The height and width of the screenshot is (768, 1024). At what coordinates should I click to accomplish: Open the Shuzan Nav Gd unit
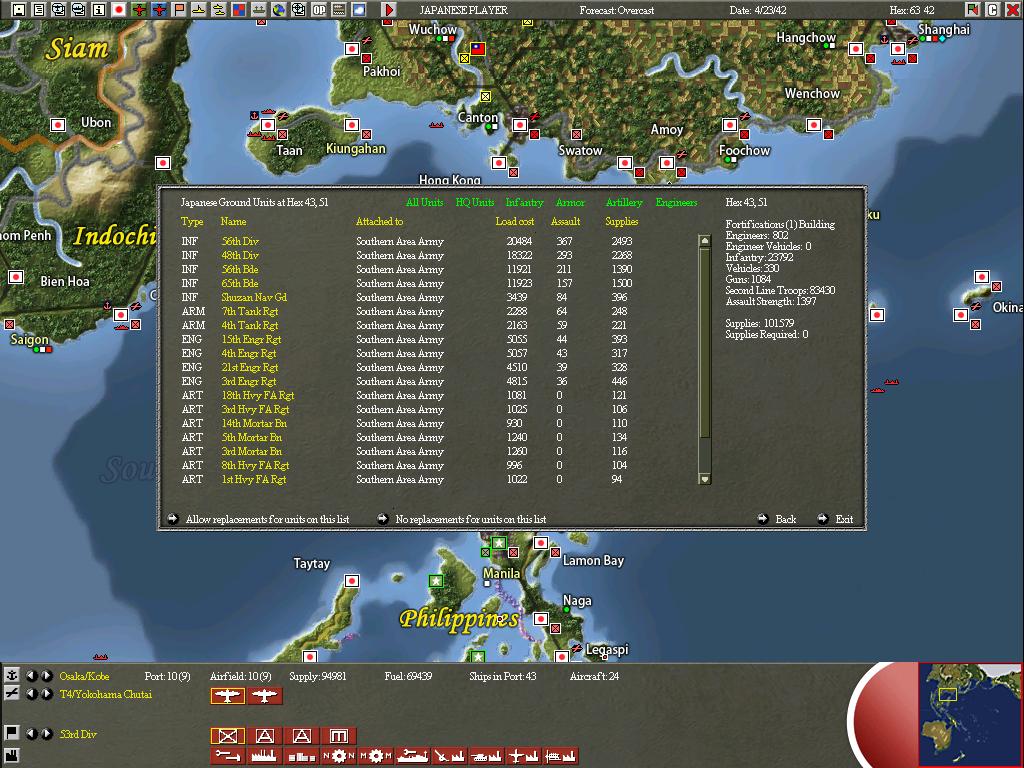point(254,297)
